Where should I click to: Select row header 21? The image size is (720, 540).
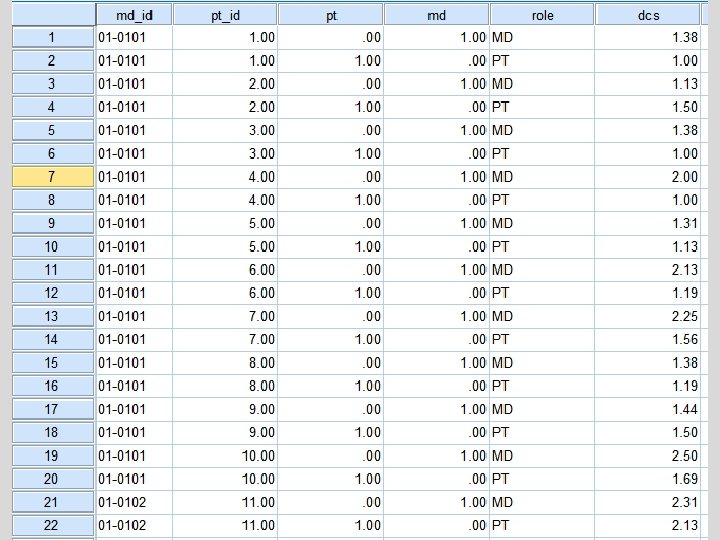tap(53, 502)
